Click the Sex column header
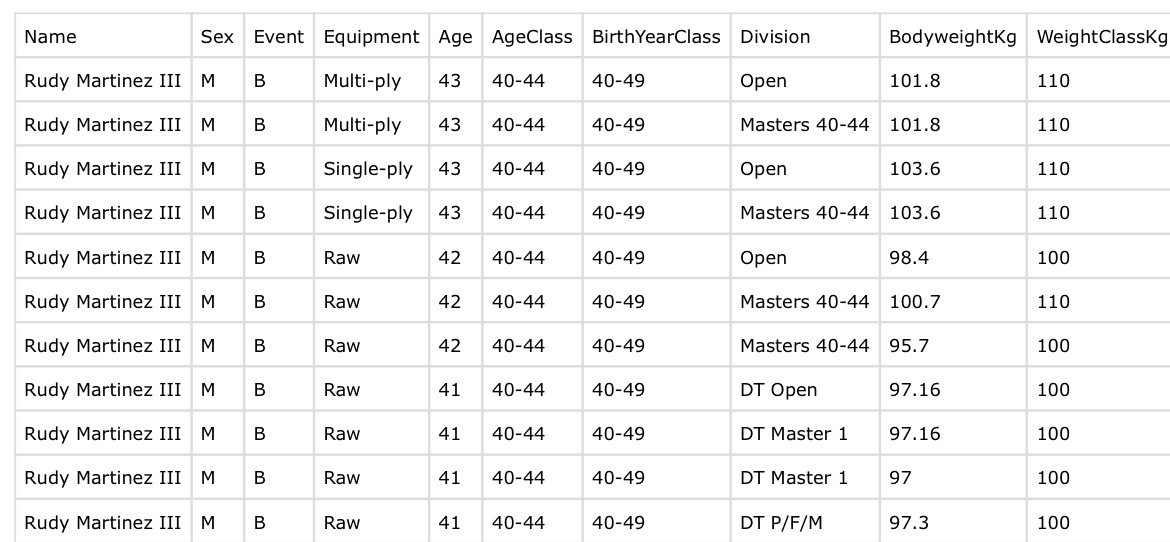 (x=217, y=37)
